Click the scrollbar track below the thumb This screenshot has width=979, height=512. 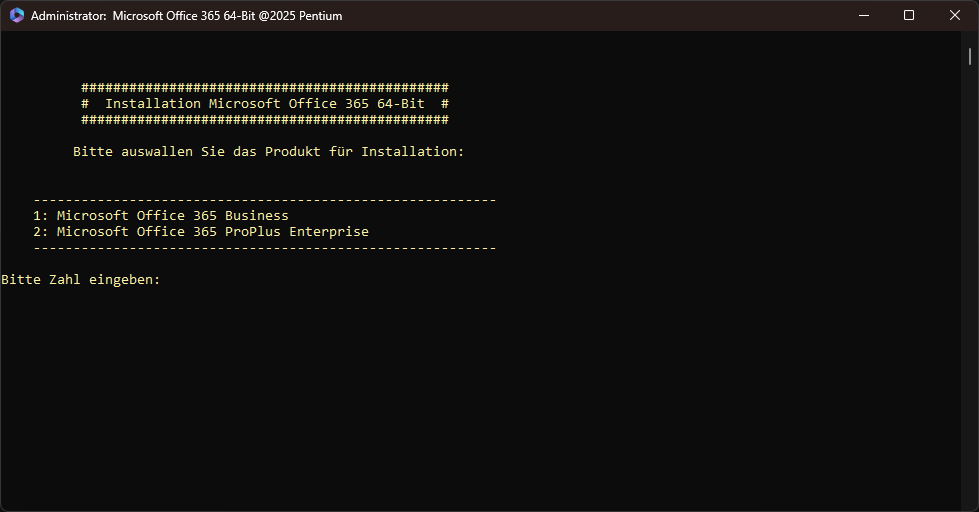[x=970, y=300]
